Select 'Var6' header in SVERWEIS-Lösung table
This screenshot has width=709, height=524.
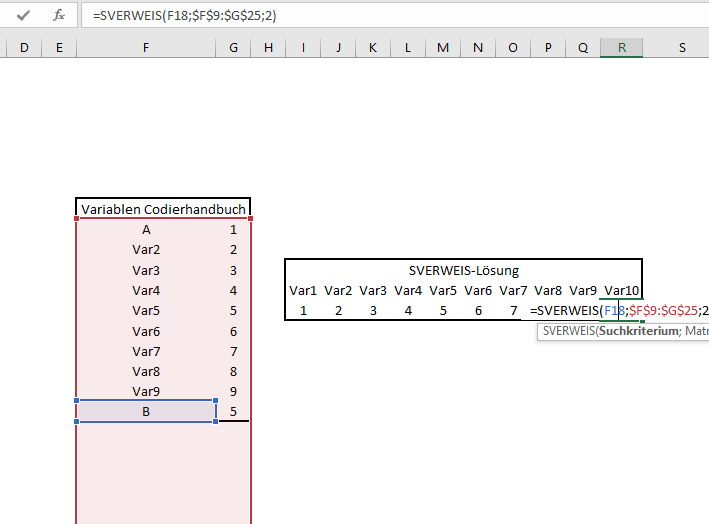click(x=478, y=290)
